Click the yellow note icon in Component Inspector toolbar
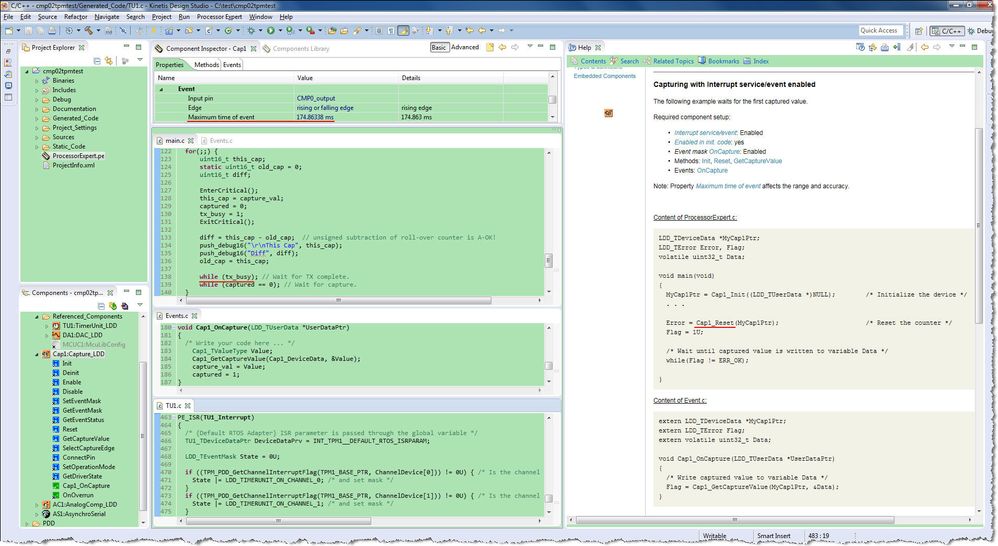998x546 pixels. click(x=489, y=48)
